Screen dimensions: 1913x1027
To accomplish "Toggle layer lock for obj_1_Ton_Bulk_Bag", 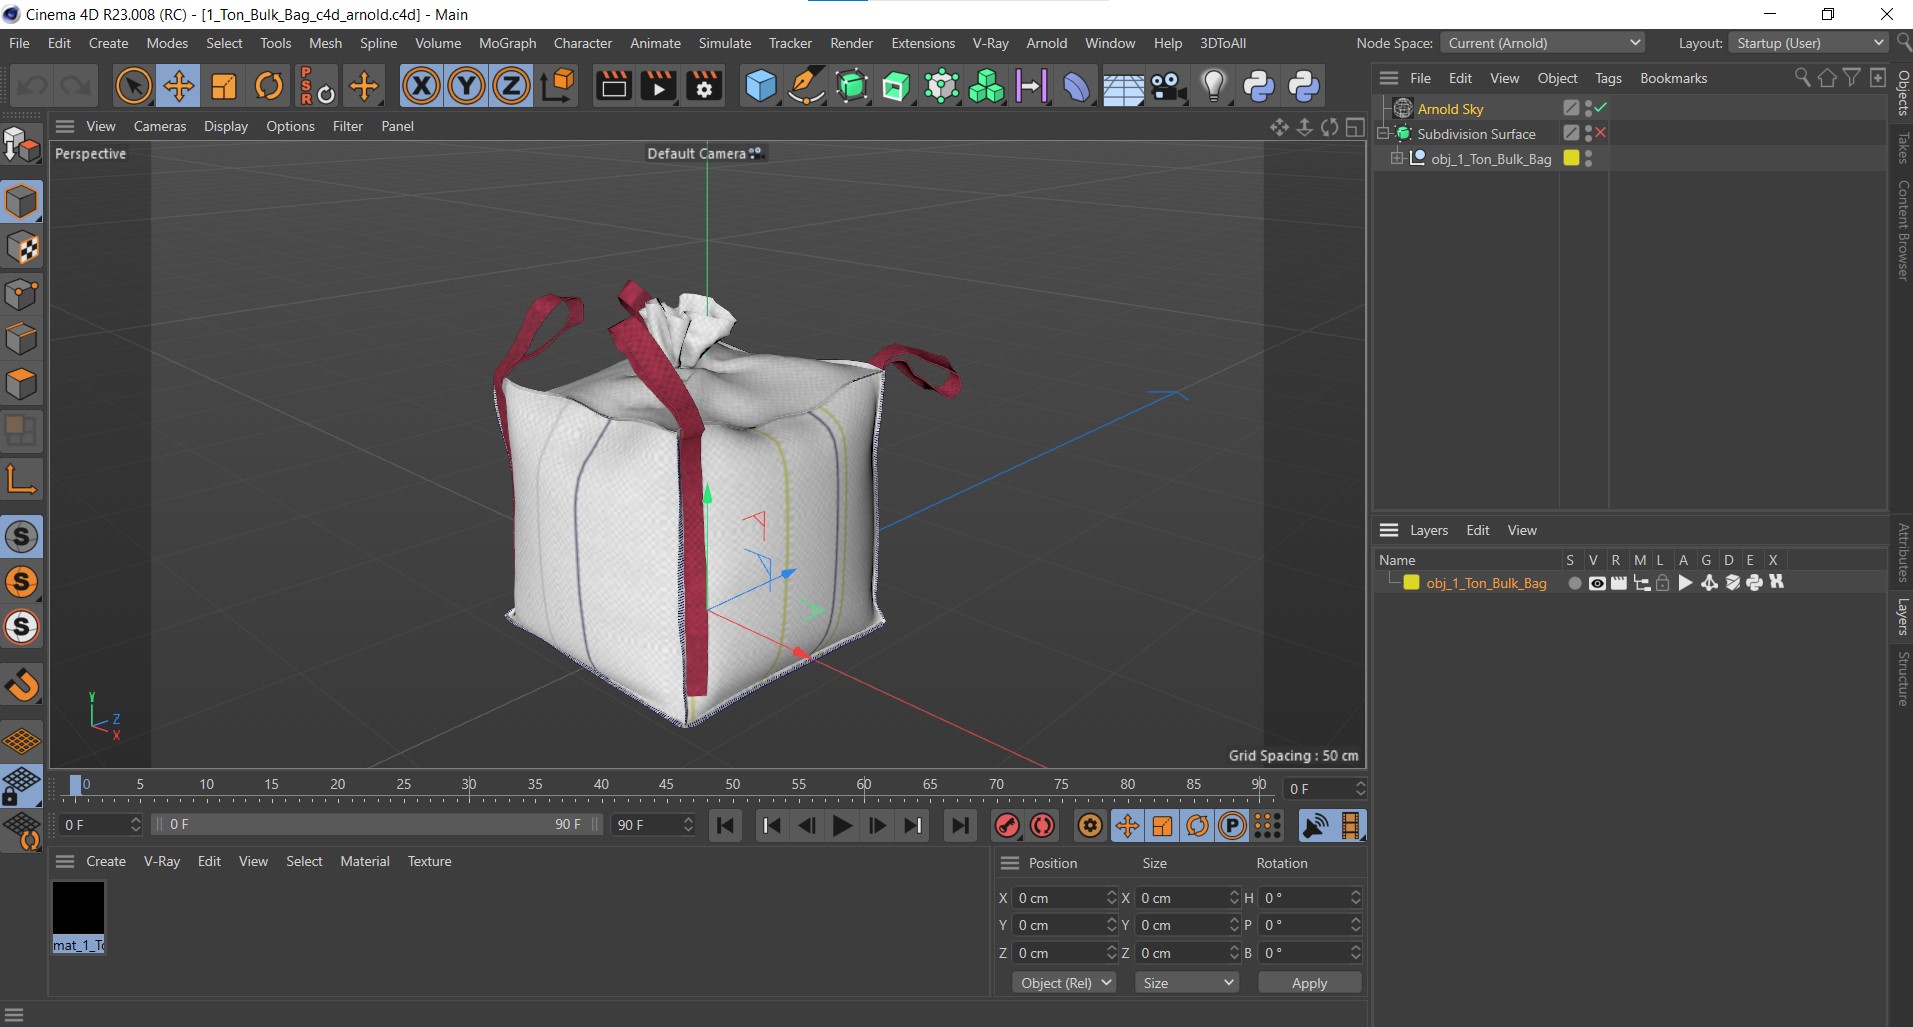I will tap(1662, 583).
